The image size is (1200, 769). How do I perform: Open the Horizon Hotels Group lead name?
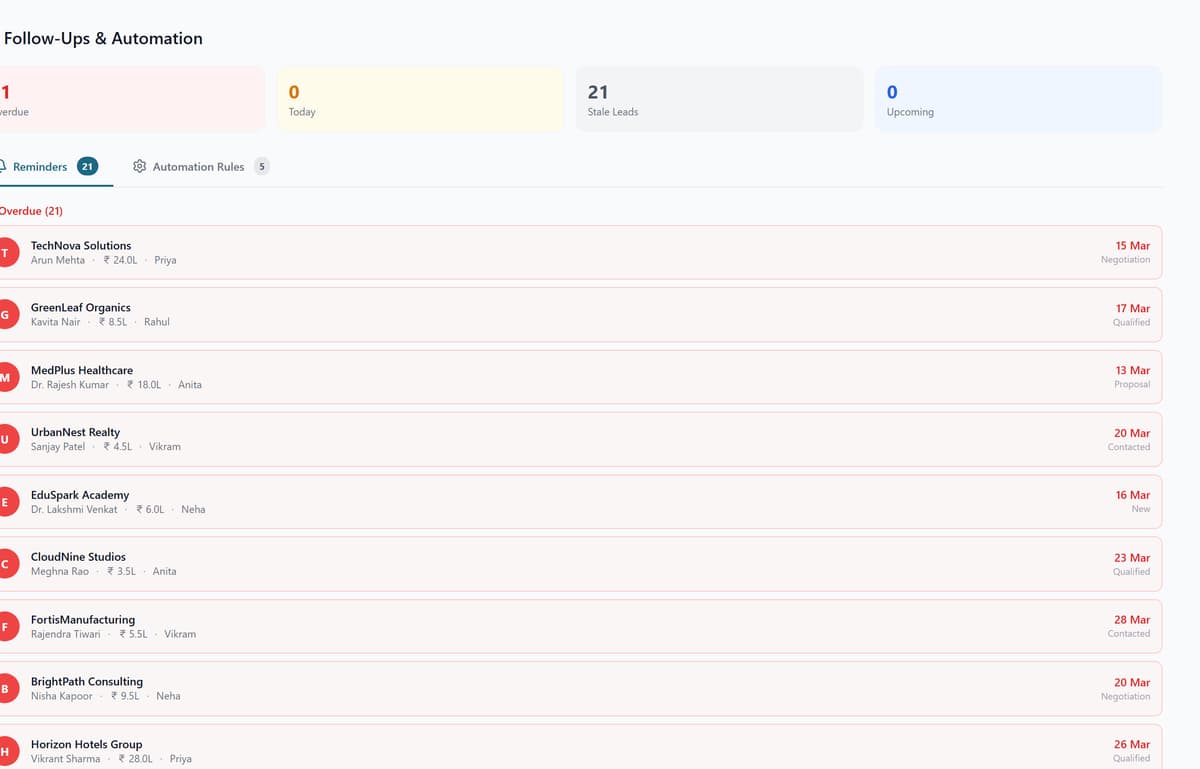pyautogui.click(x=87, y=744)
